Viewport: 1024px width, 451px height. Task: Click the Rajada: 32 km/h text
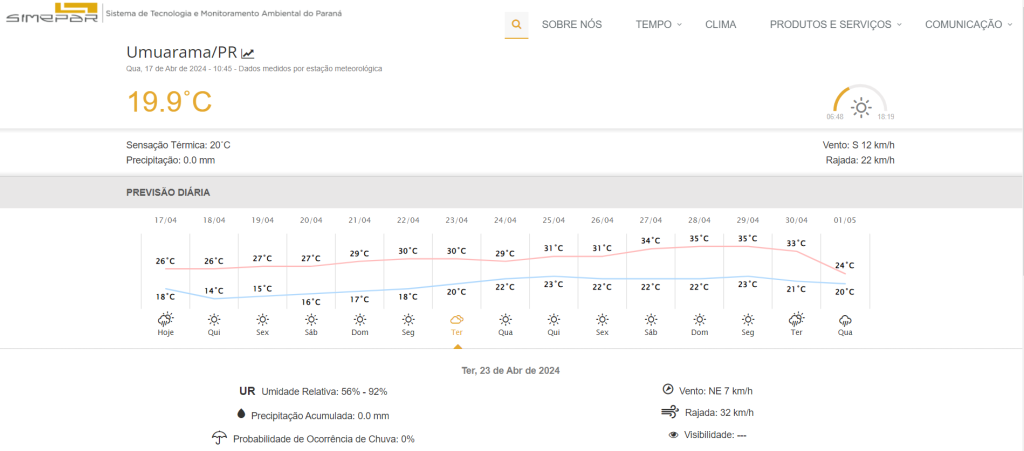(719, 412)
